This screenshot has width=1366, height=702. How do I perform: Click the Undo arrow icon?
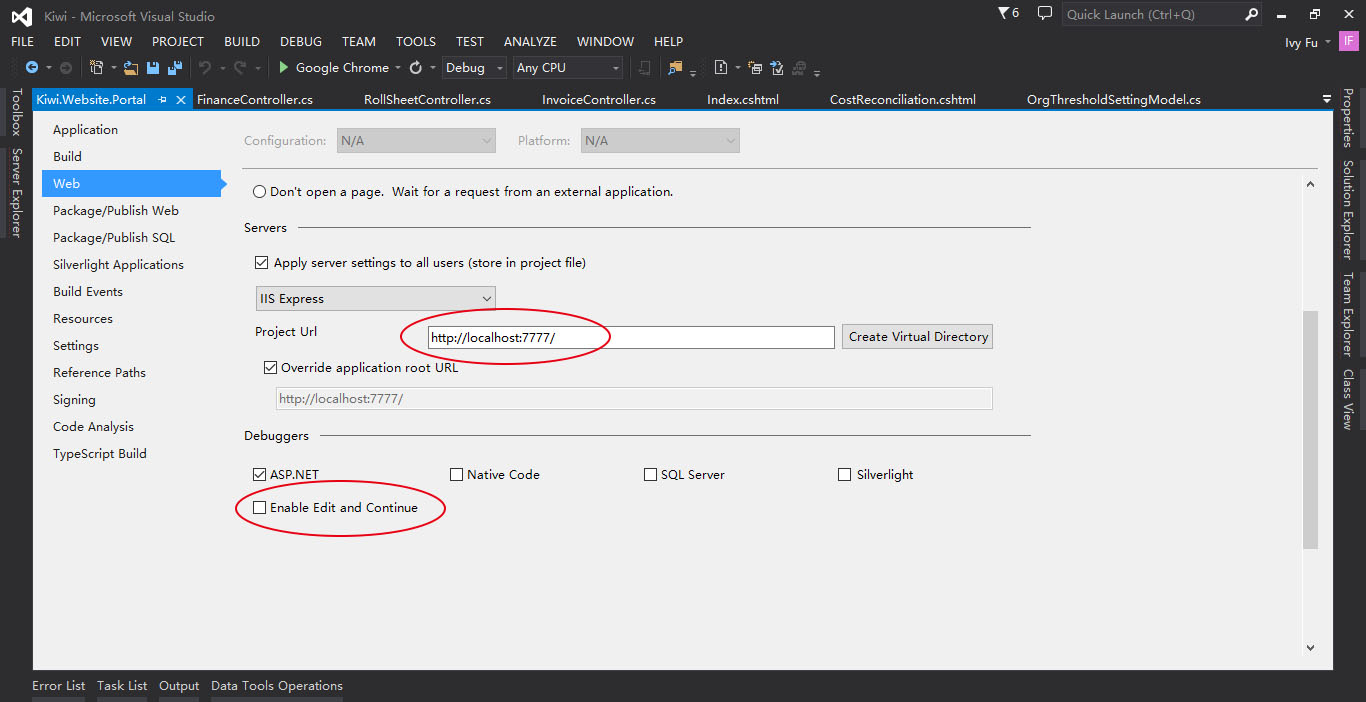[x=204, y=68]
